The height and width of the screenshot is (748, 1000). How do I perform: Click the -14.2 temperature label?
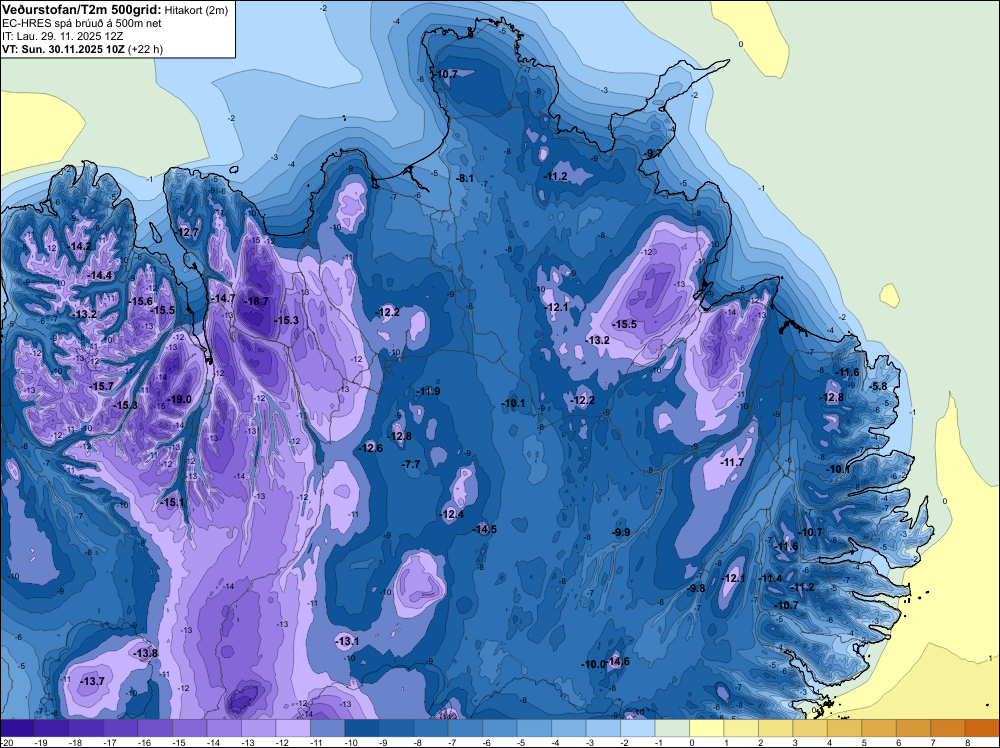(80, 246)
